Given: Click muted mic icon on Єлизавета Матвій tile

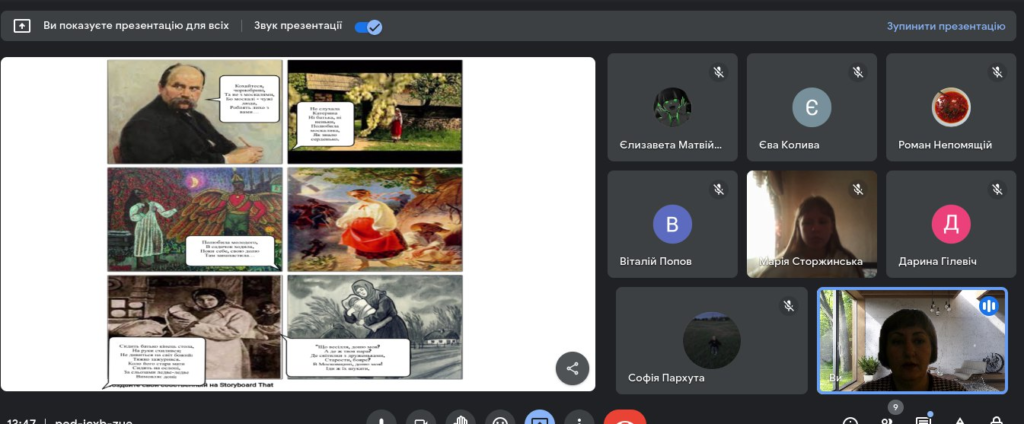Looking at the screenshot, I should coord(718,73).
